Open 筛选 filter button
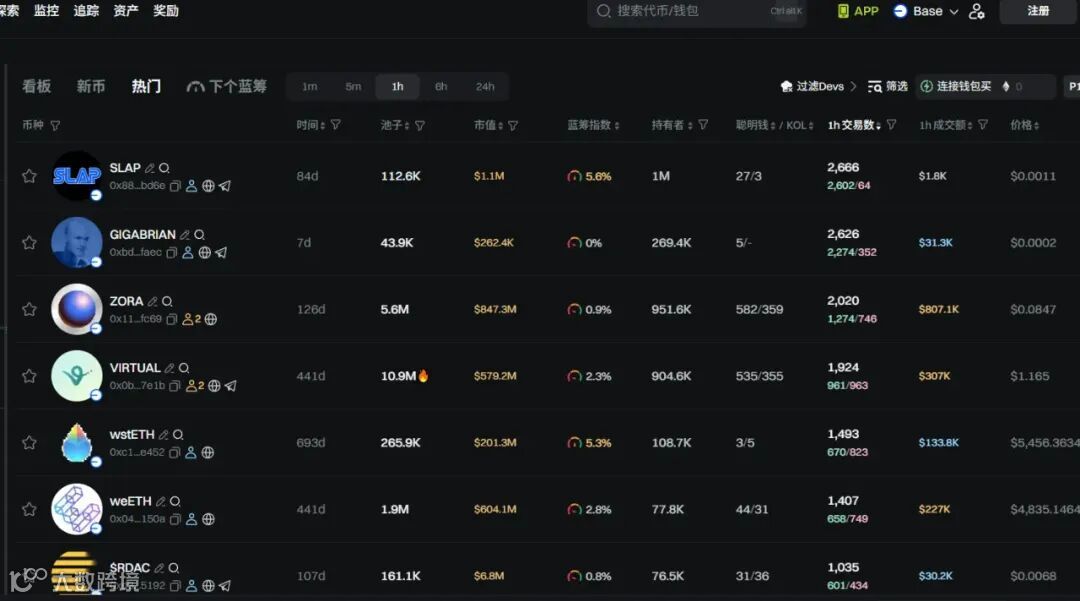Viewport: 1080px width, 601px height. click(888, 86)
